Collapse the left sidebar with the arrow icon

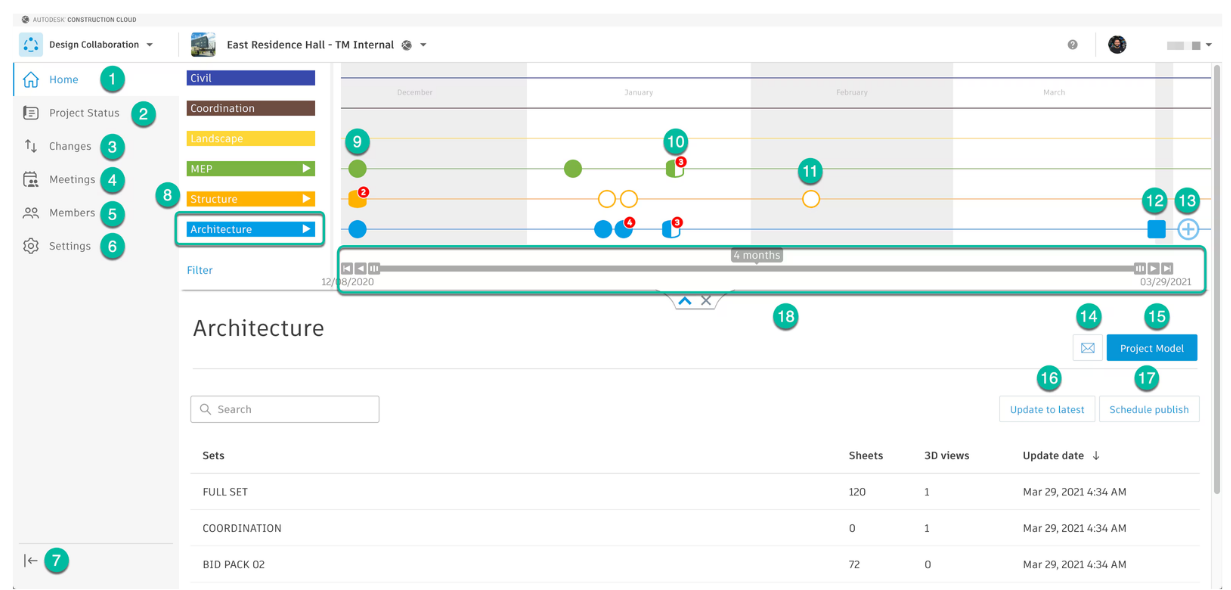30,560
